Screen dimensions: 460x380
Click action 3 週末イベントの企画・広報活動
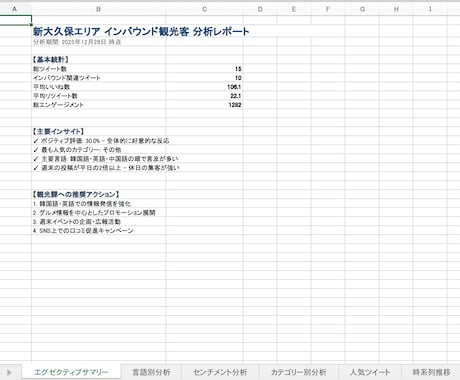click(77, 222)
